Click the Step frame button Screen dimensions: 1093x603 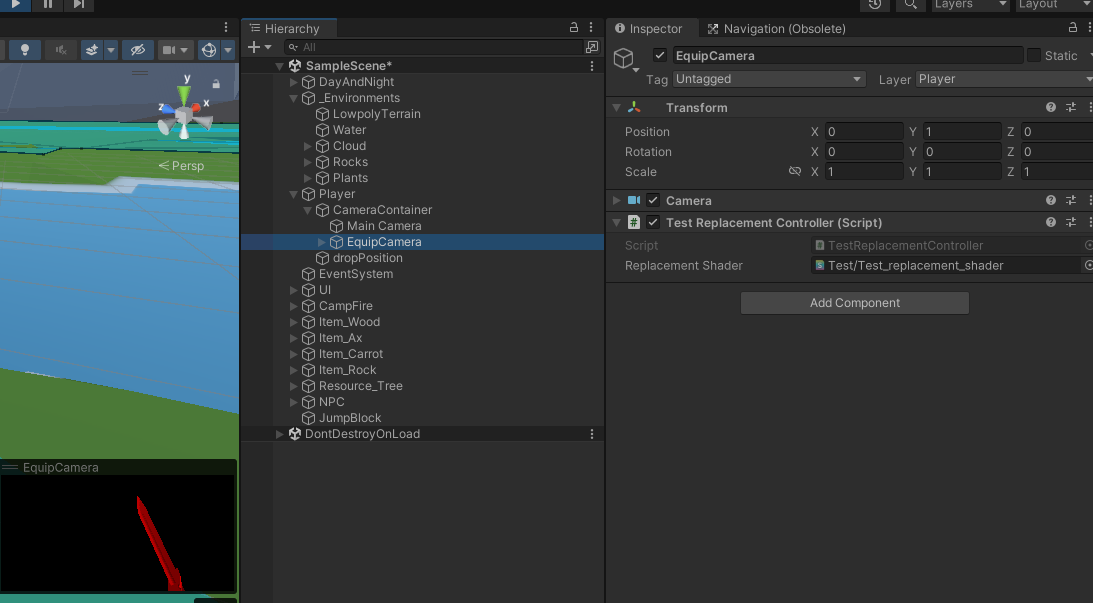(x=79, y=4)
